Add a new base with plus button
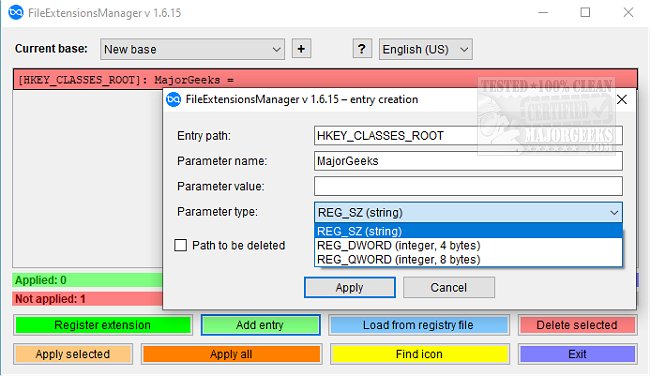The width and height of the screenshot is (650, 376). pos(301,49)
